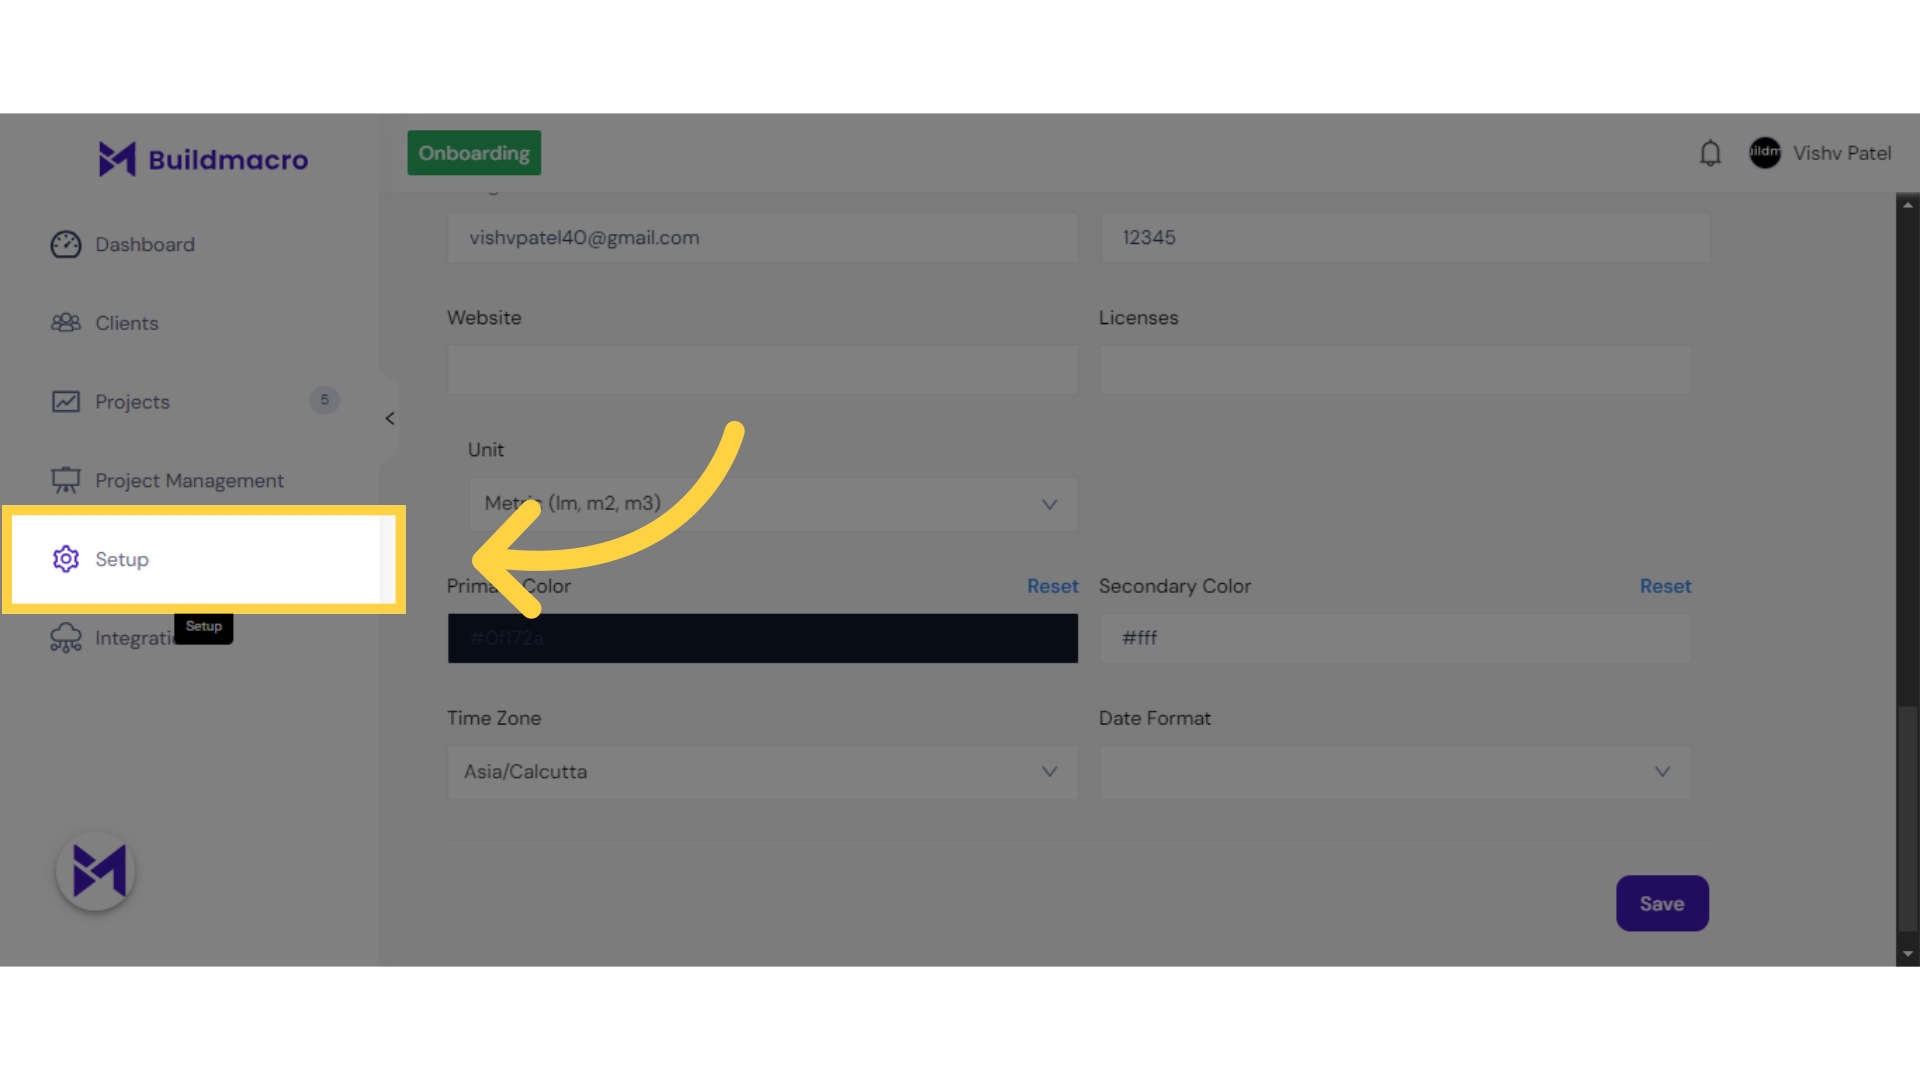This screenshot has height=1080, width=1920.
Task: Click the Unit label
Action: (486, 450)
